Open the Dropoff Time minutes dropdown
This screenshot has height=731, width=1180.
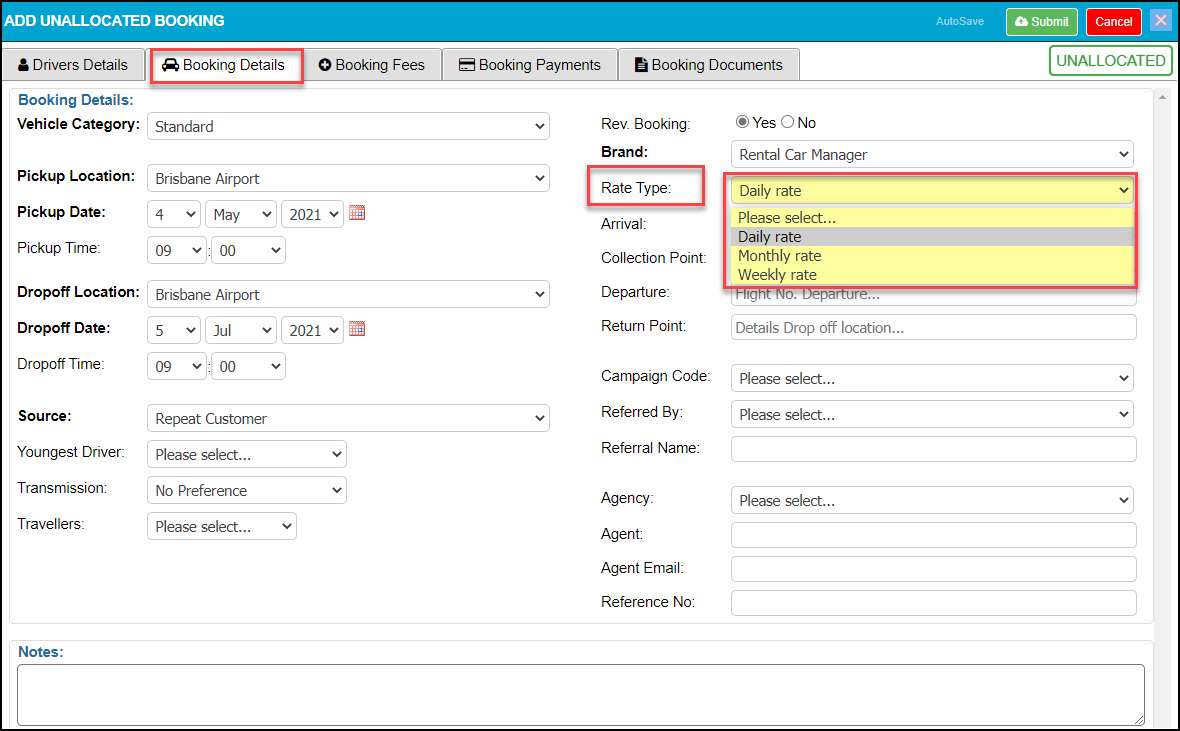click(248, 367)
